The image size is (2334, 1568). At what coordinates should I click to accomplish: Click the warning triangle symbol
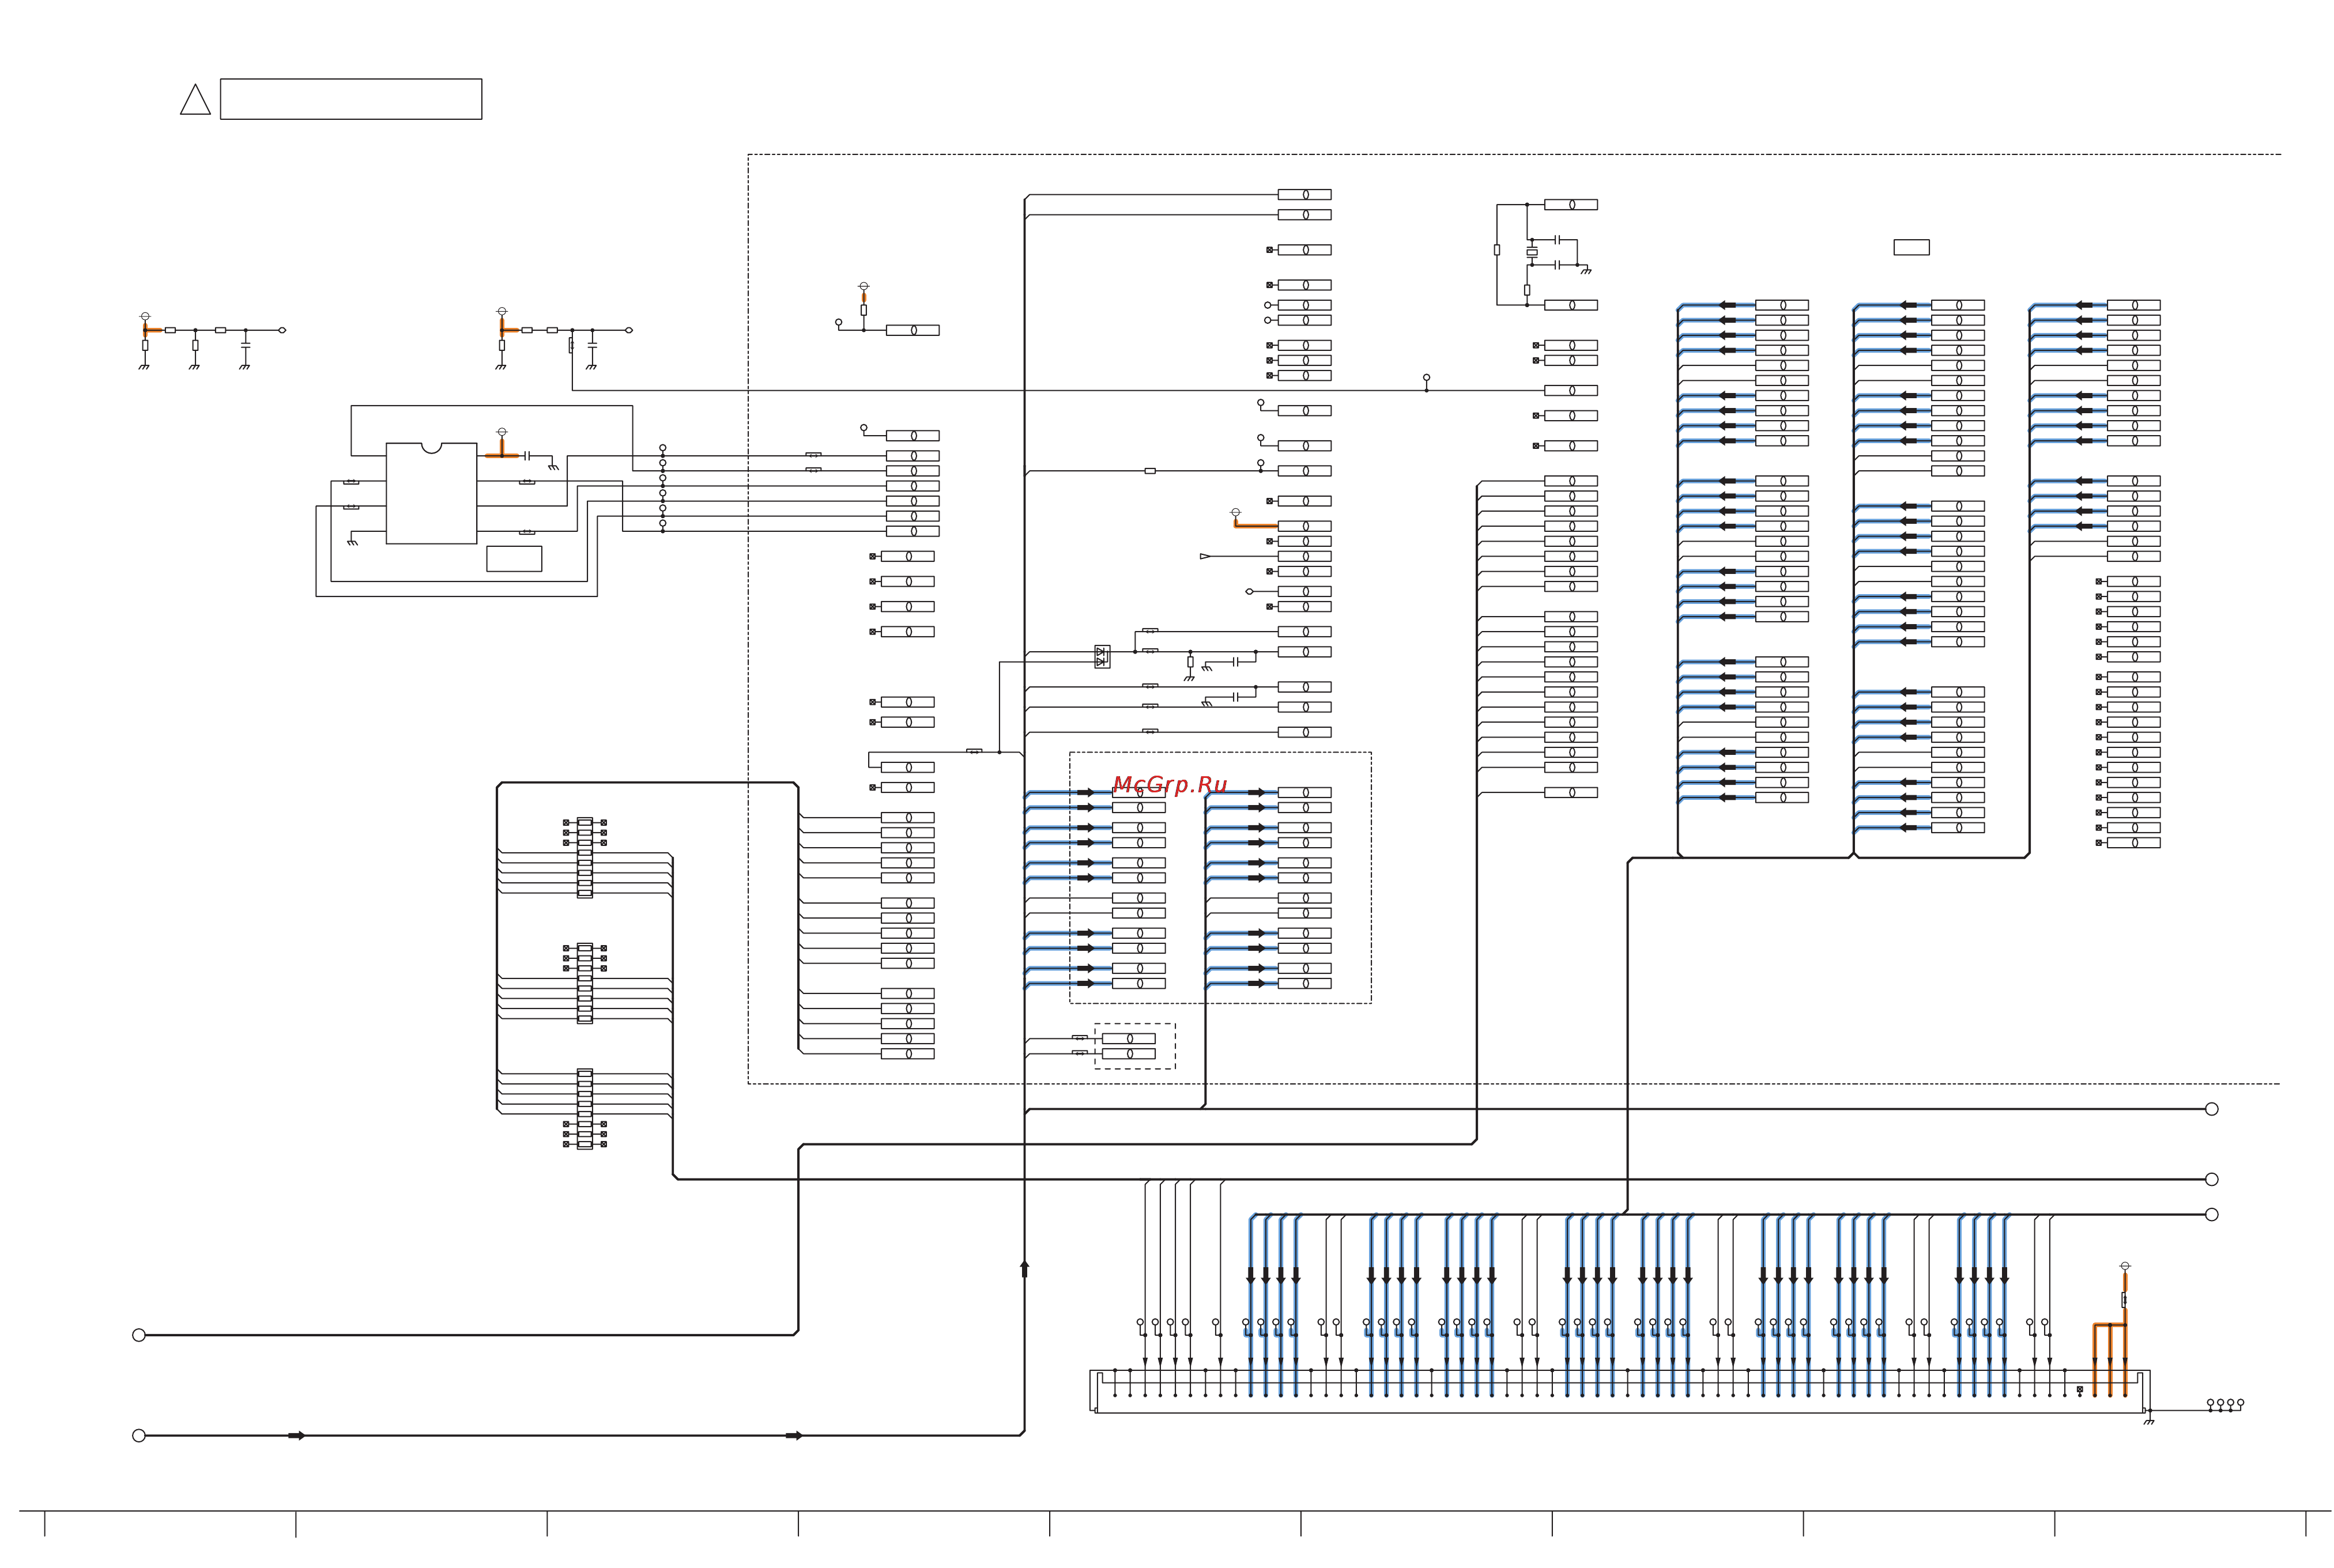coord(195,100)
